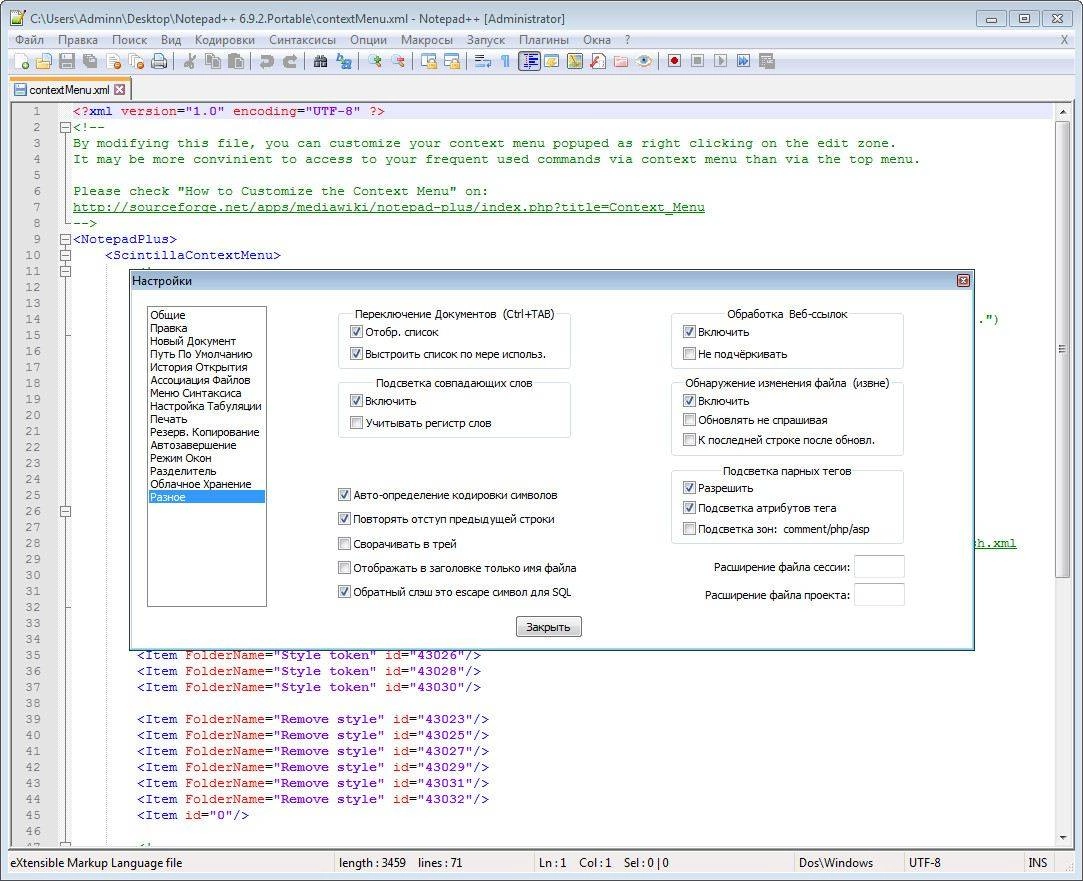The width and height of the screenshot is (1083, 881).
Task: Uncheck 'Отобр. список' checkbox
Action: click(356, 331)
